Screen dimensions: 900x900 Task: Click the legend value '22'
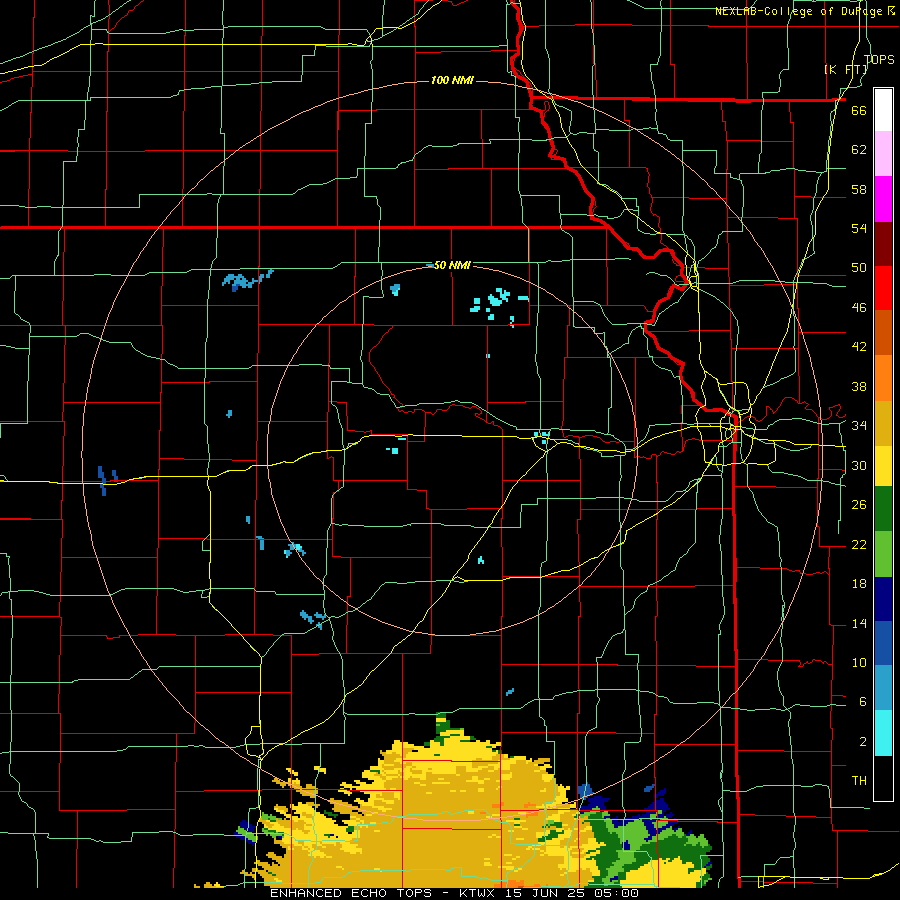(859, 544)
